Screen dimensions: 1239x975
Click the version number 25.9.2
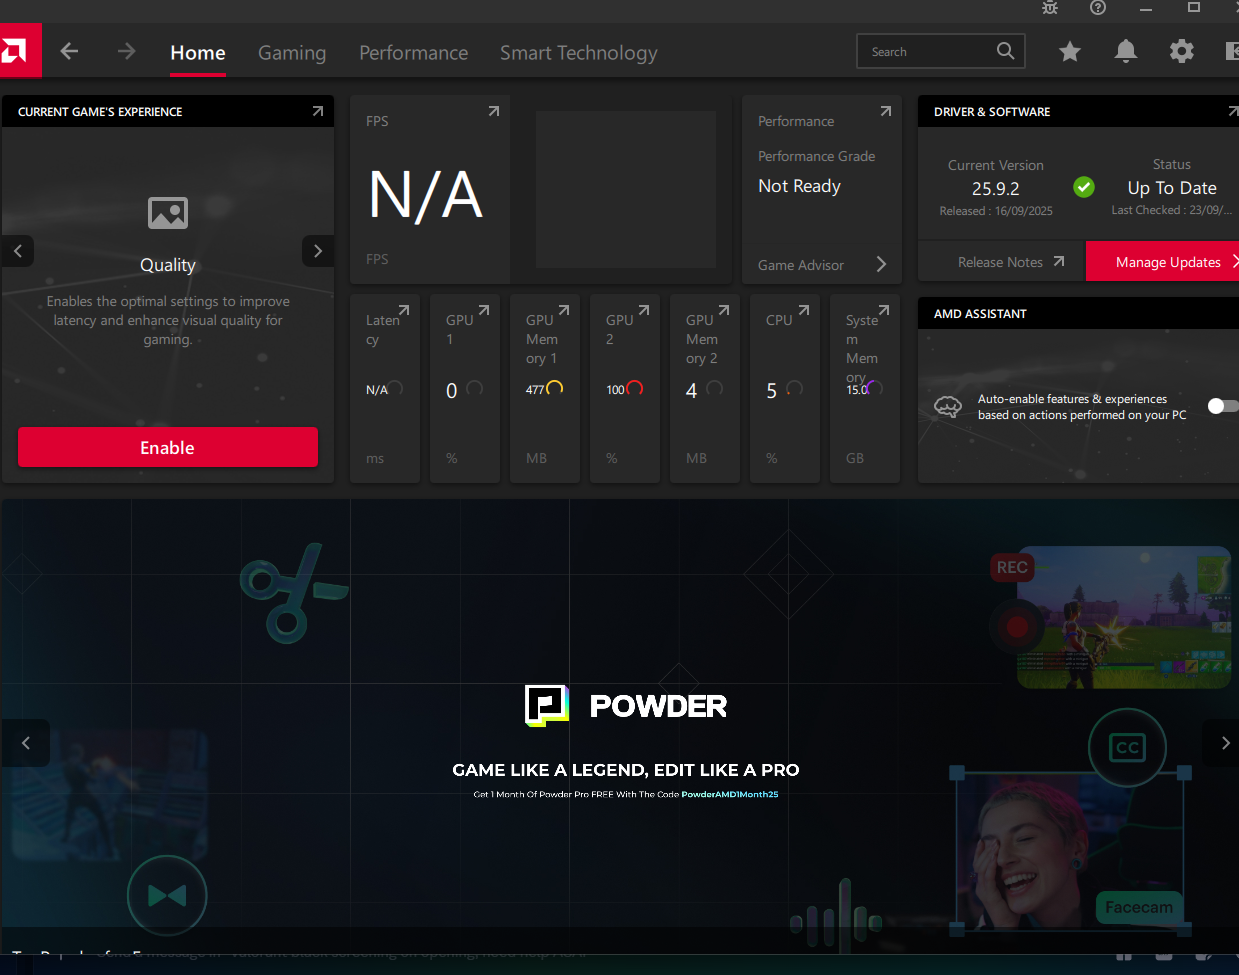[x=996, y=188]
